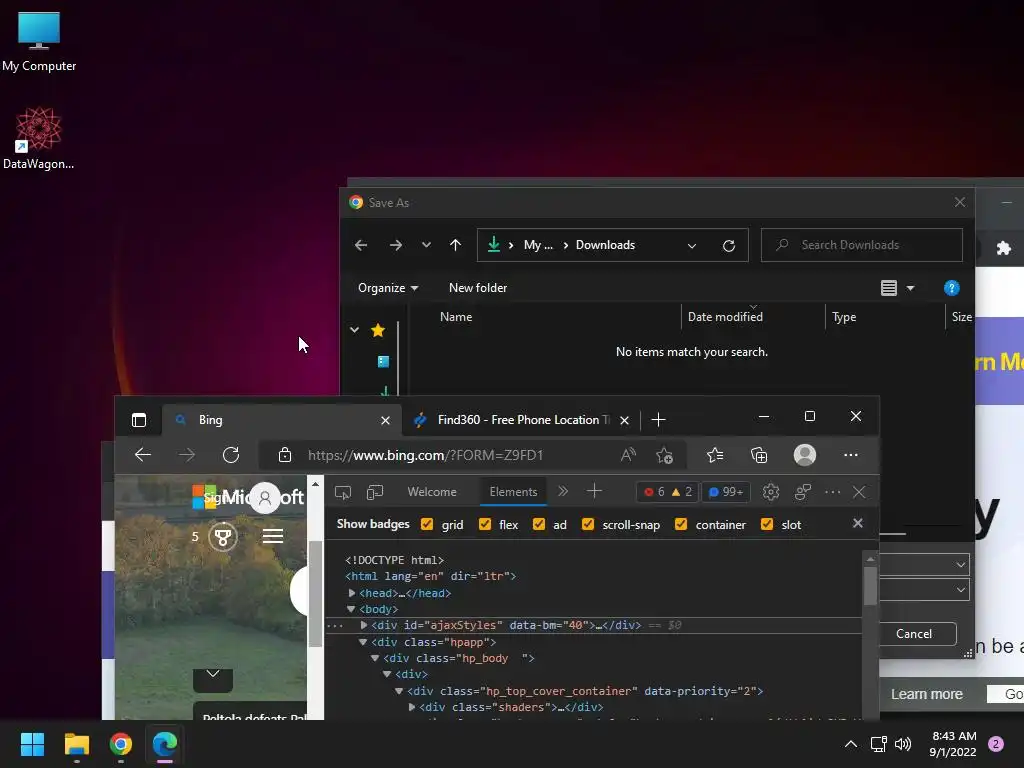Show more DevTools tabs chevron

tap(563, 491)
